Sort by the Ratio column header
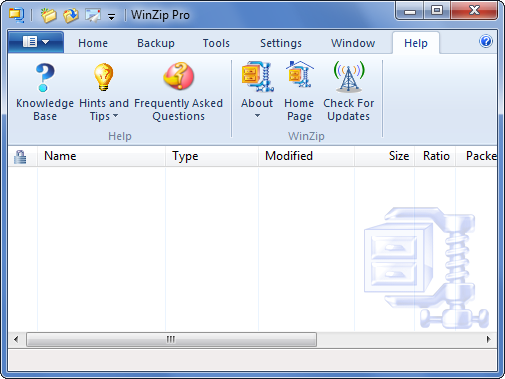The image size is (505, 379). [435, 156]
